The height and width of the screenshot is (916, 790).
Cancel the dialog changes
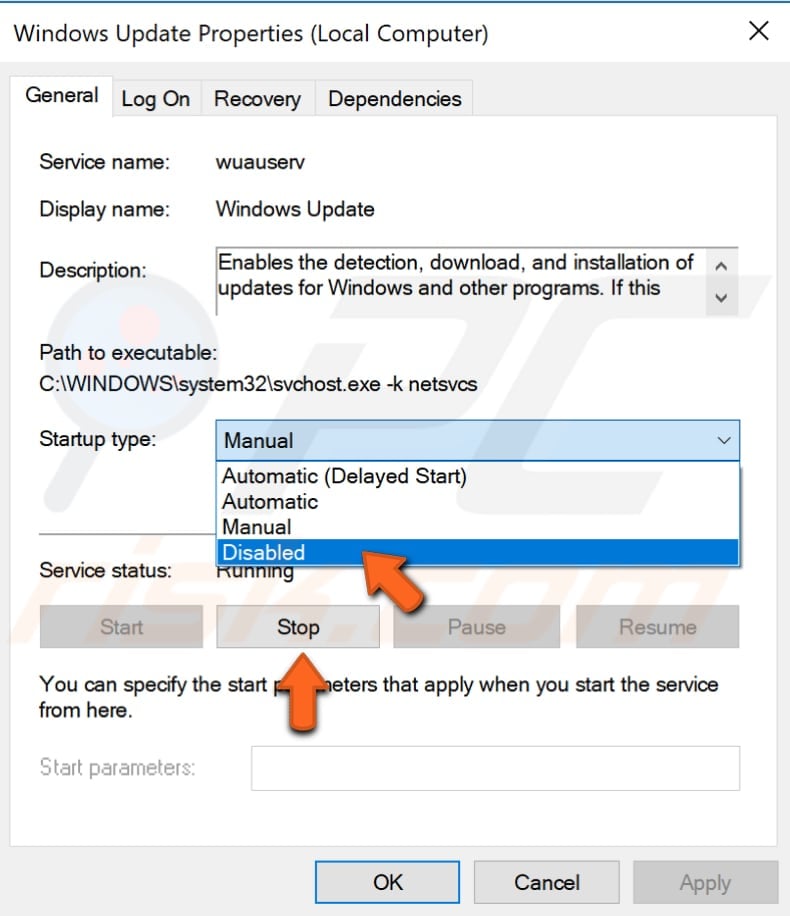click(546, 882)
